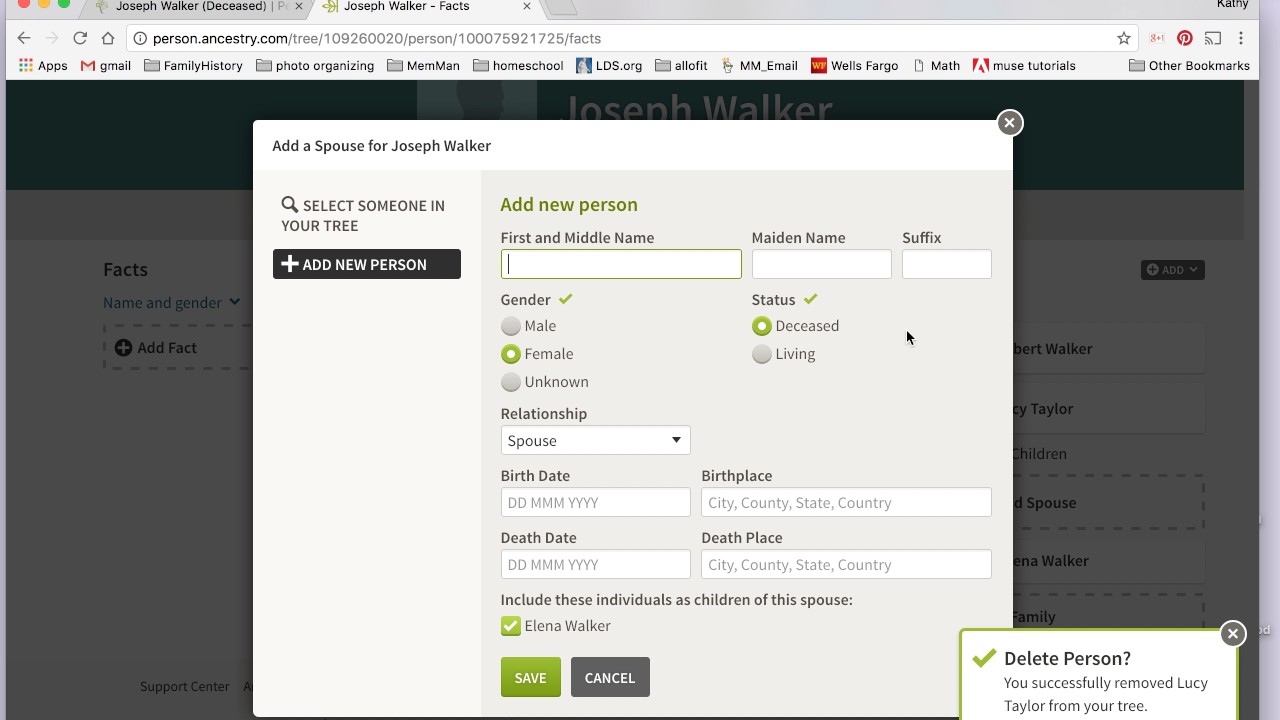This screenshot has height=720, width=1280.
Task: Open the photo organizing bookmarks folder
Action: [315, 66]
